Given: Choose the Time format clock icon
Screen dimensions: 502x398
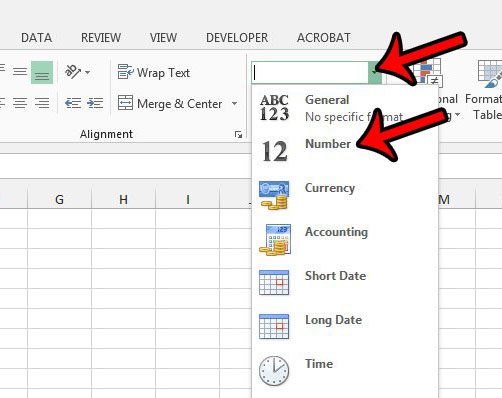Looking at the screenshot, I should (x=274, y=371).
